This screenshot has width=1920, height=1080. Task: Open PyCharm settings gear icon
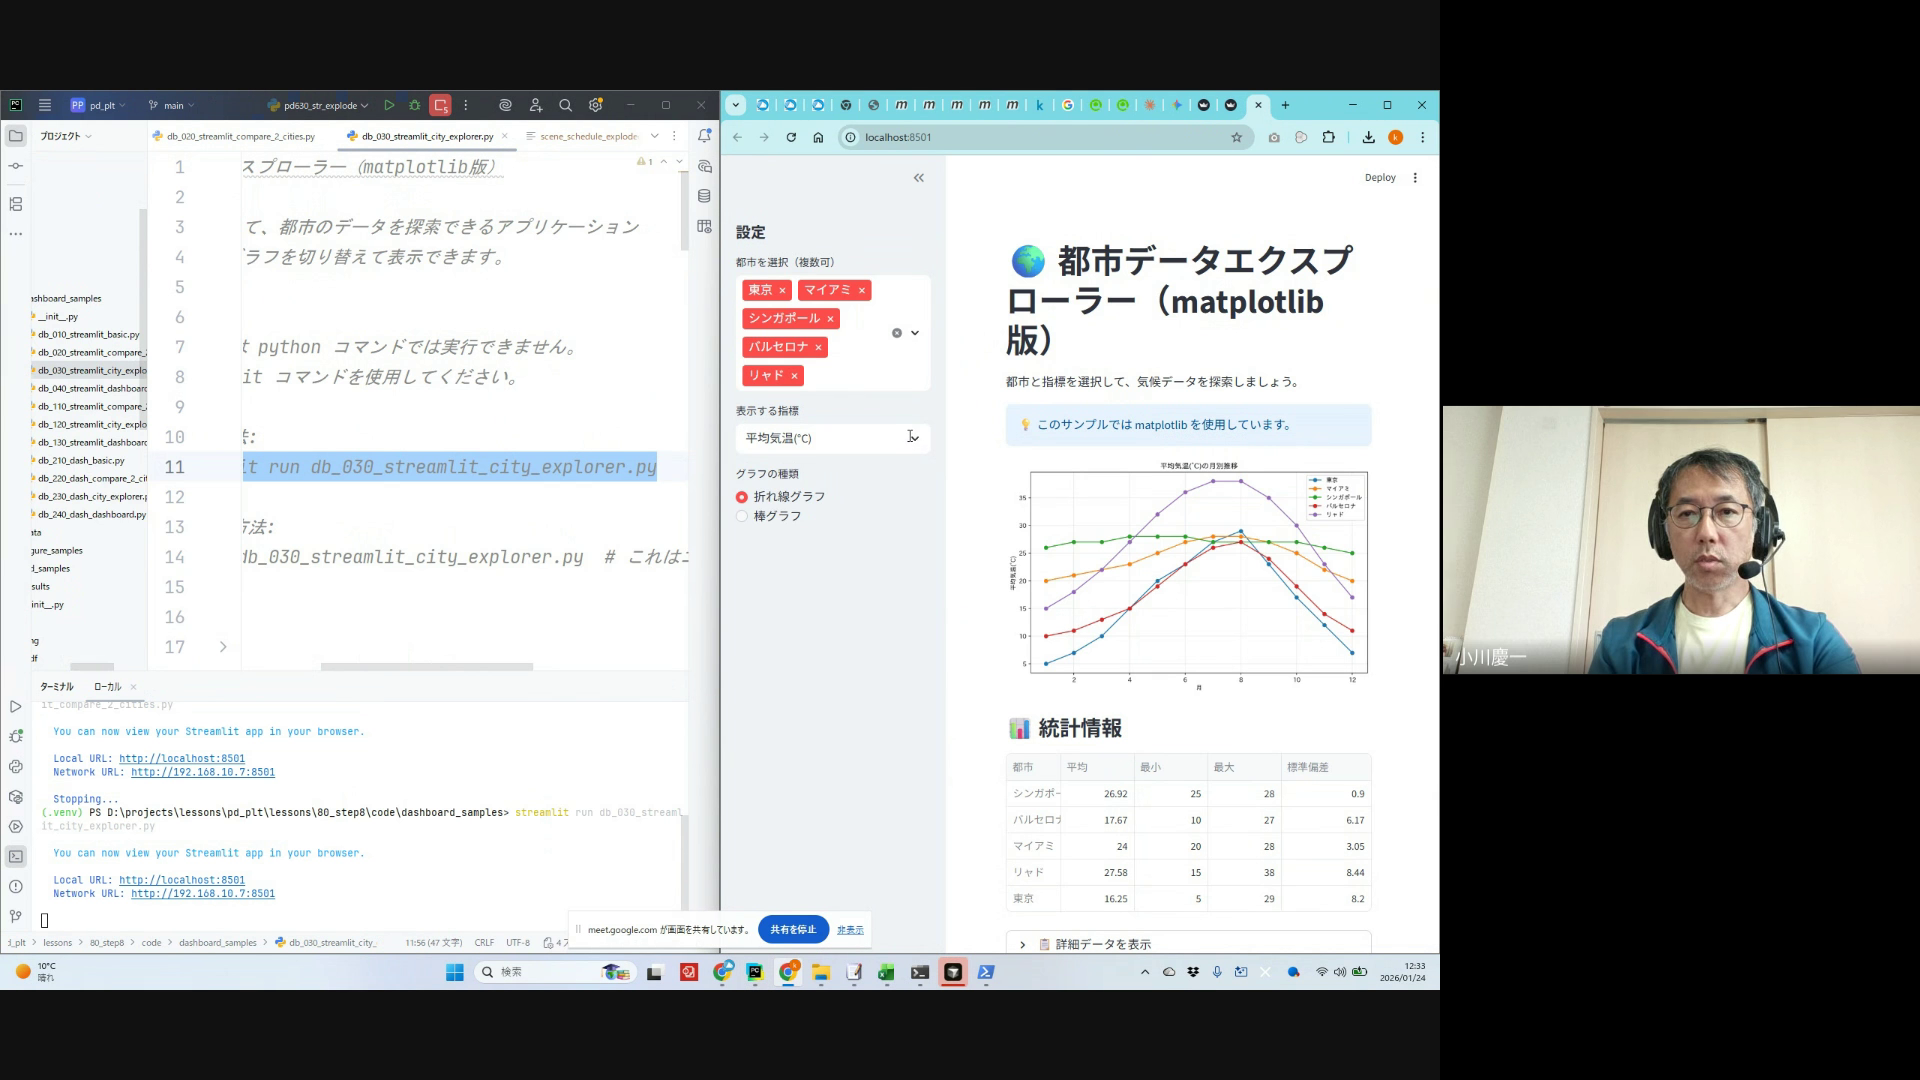[x=596, y=105]
